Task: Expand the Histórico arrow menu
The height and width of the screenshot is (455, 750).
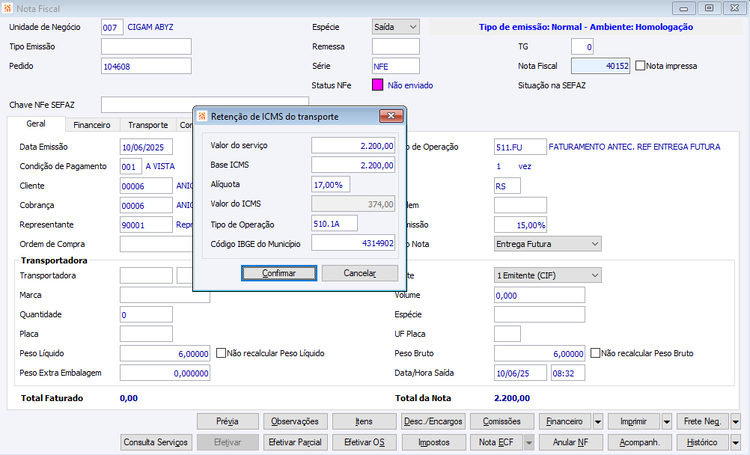Action: coord(736,442)
